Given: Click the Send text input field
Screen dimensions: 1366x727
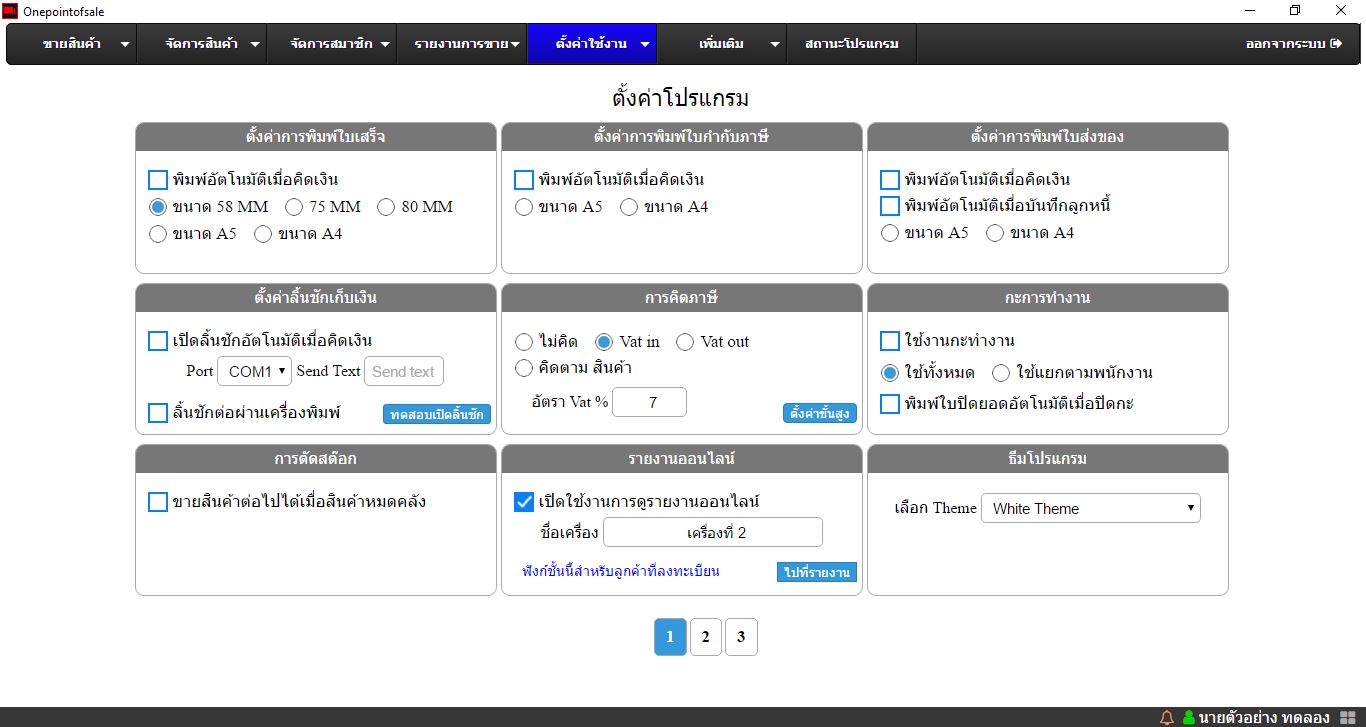Looking at the screenshot, I should 404,371.
